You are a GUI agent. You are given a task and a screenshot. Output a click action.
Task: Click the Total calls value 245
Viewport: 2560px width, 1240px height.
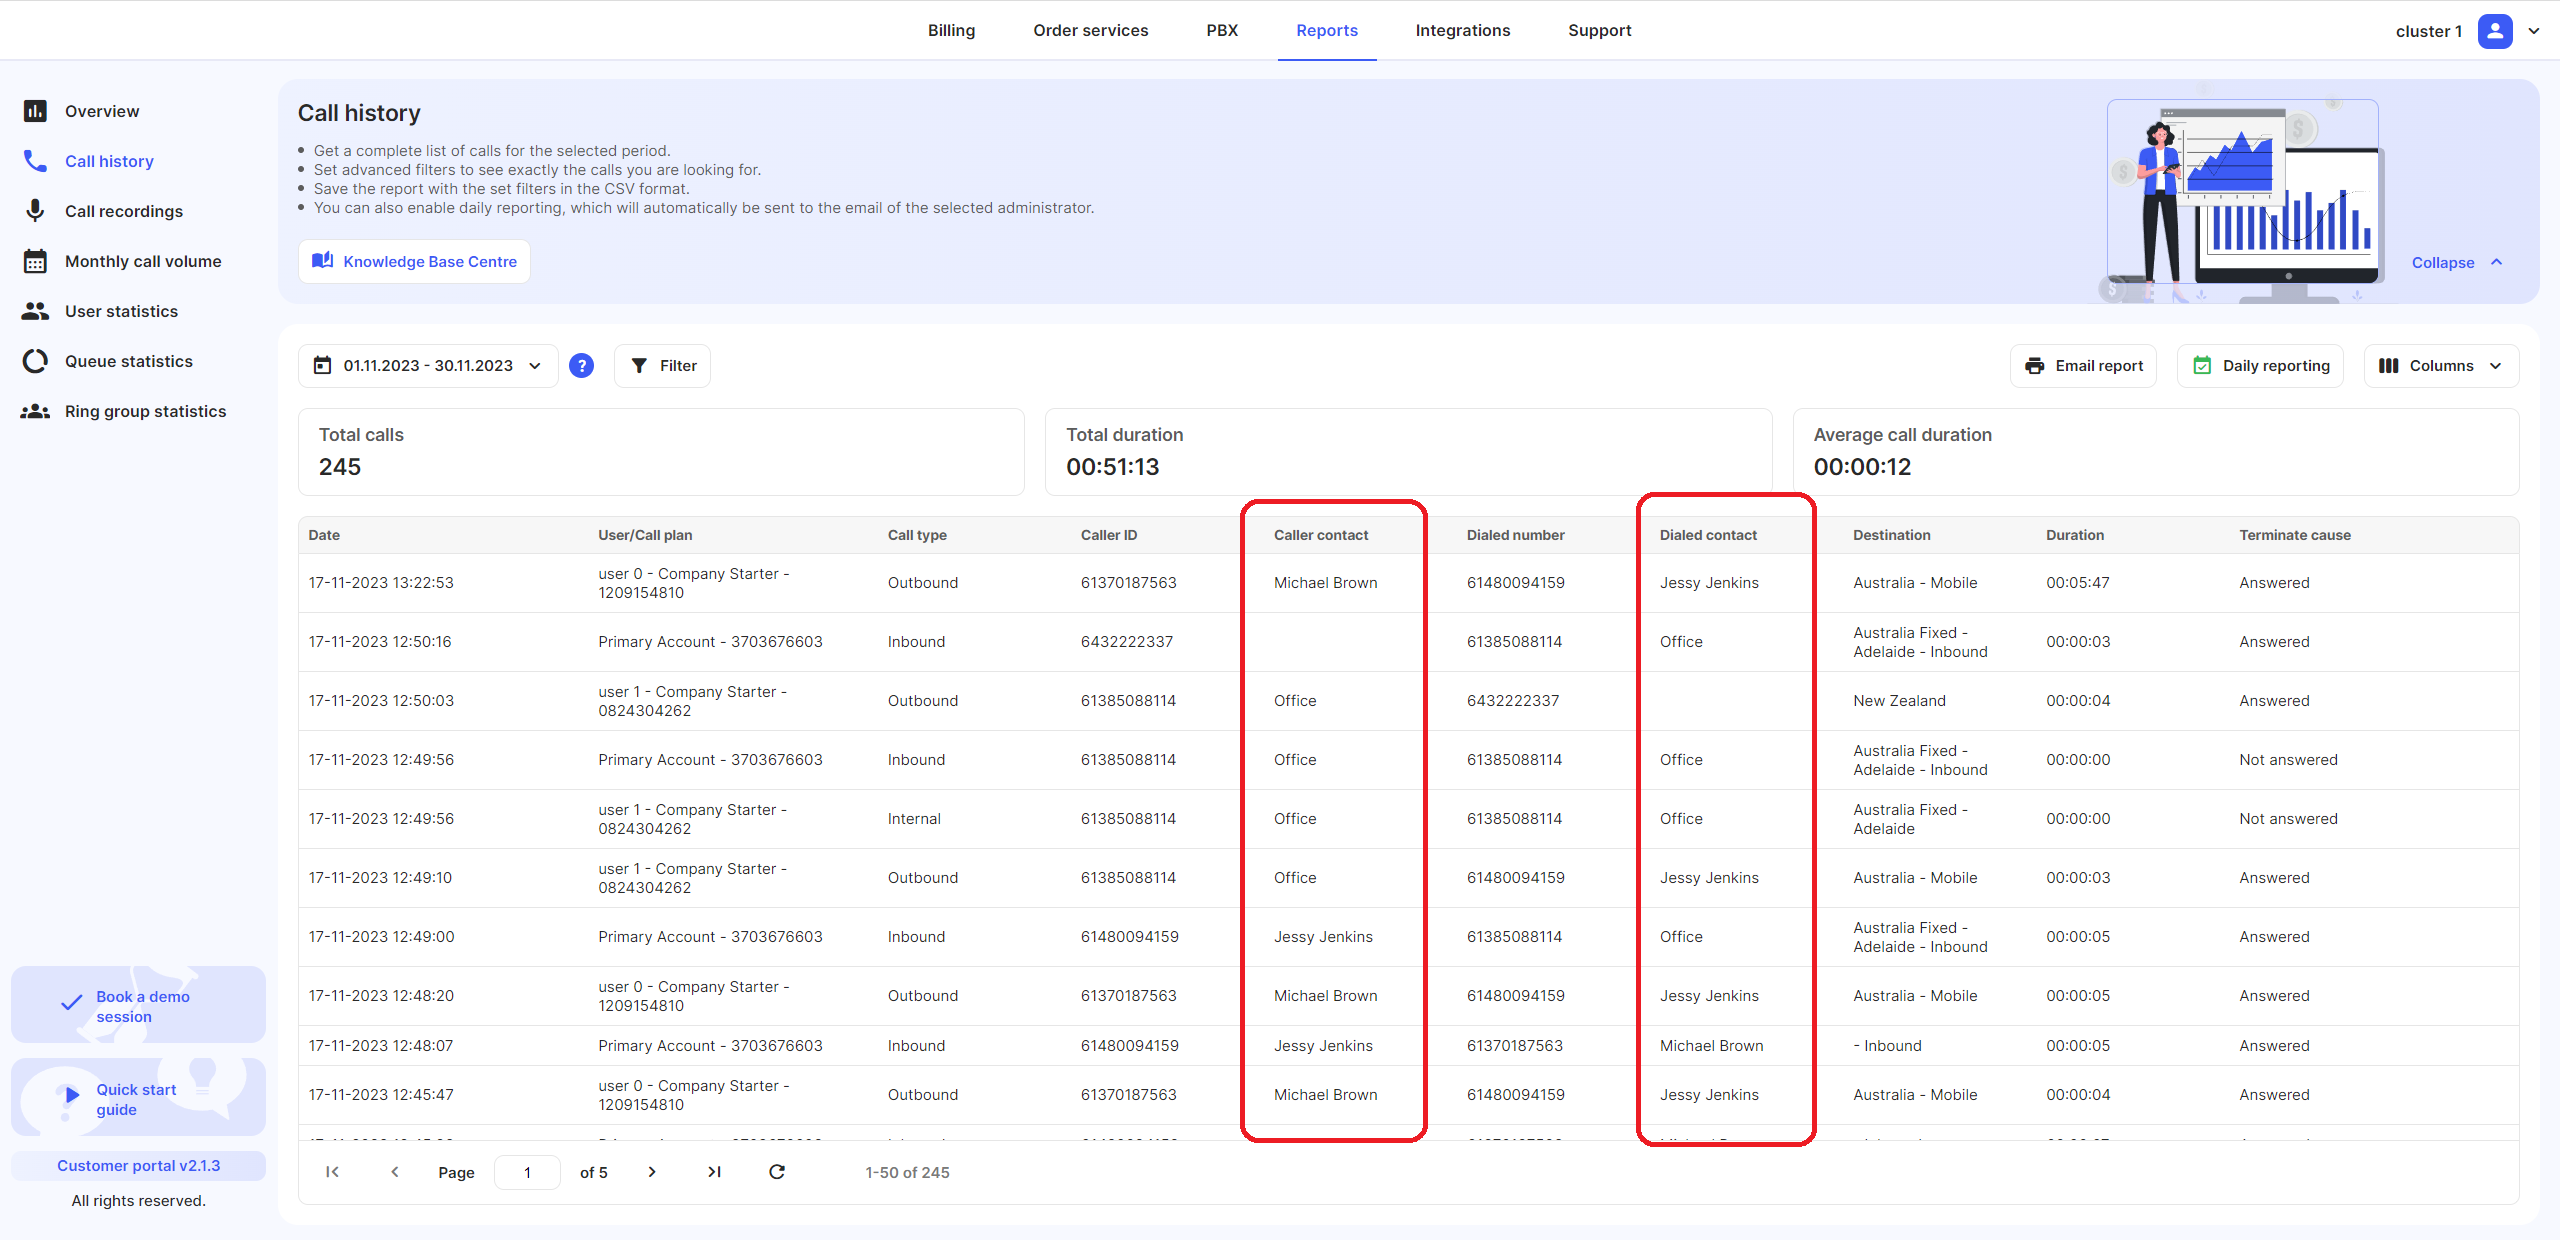click(x=340, y=467)
